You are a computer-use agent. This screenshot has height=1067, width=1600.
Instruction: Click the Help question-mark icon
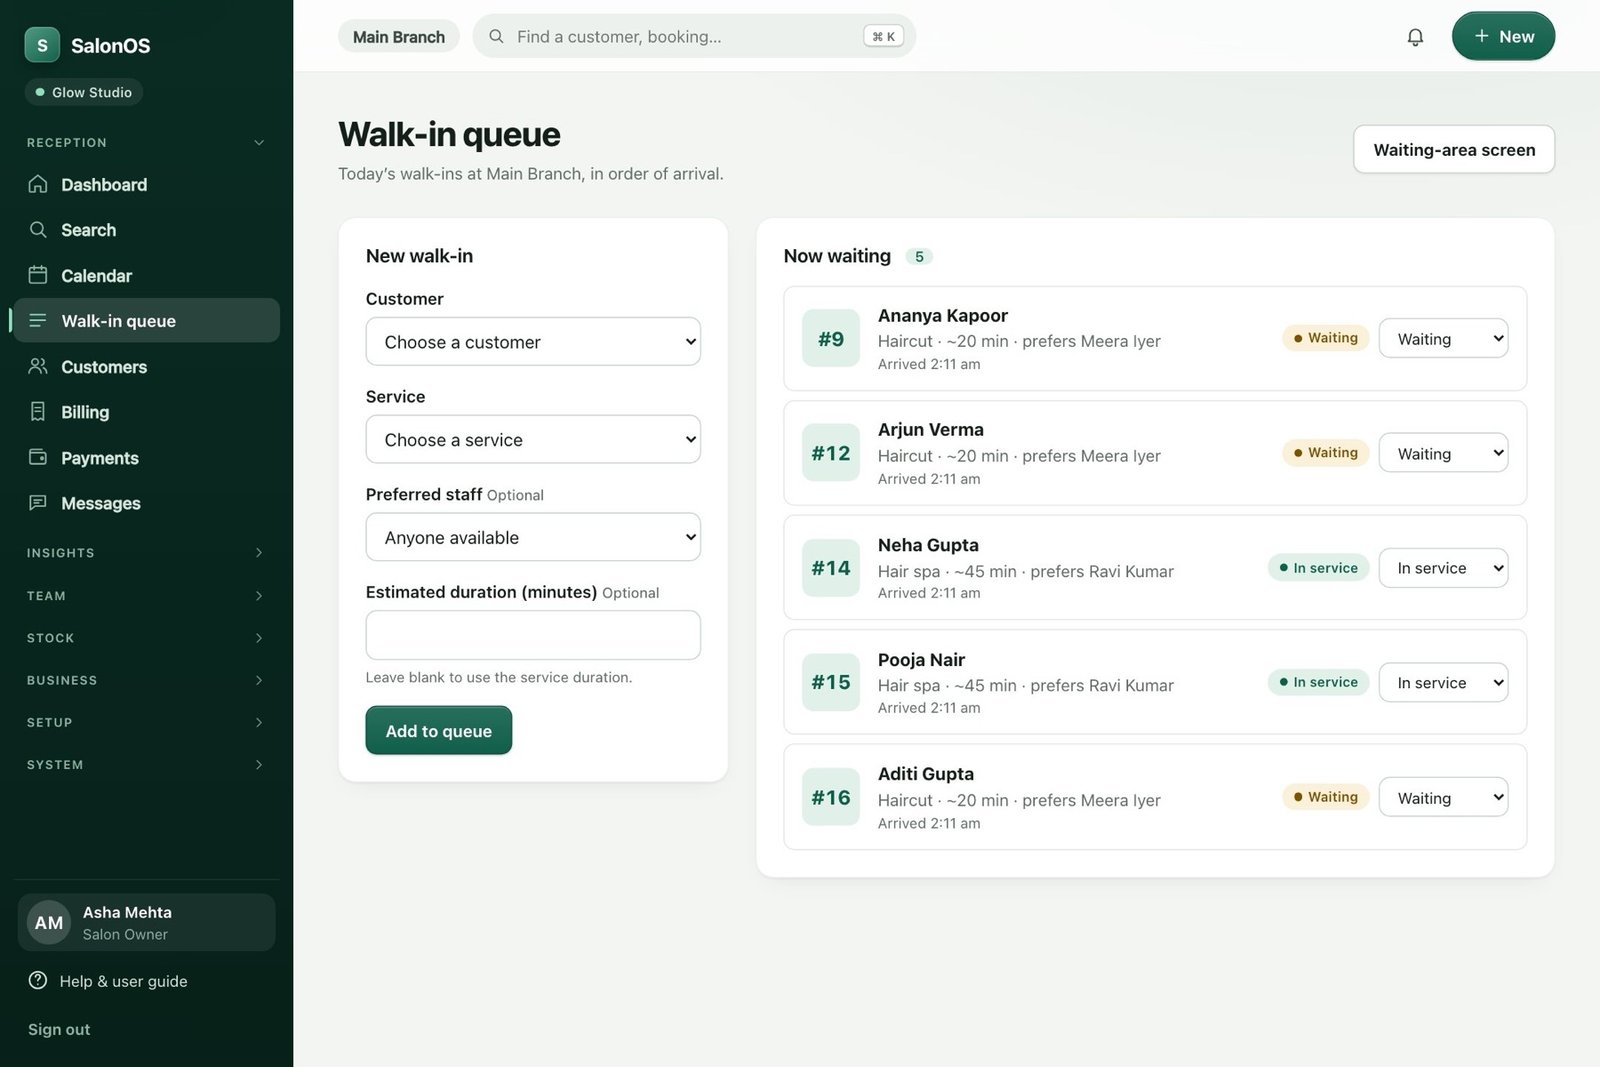point(38,980)
